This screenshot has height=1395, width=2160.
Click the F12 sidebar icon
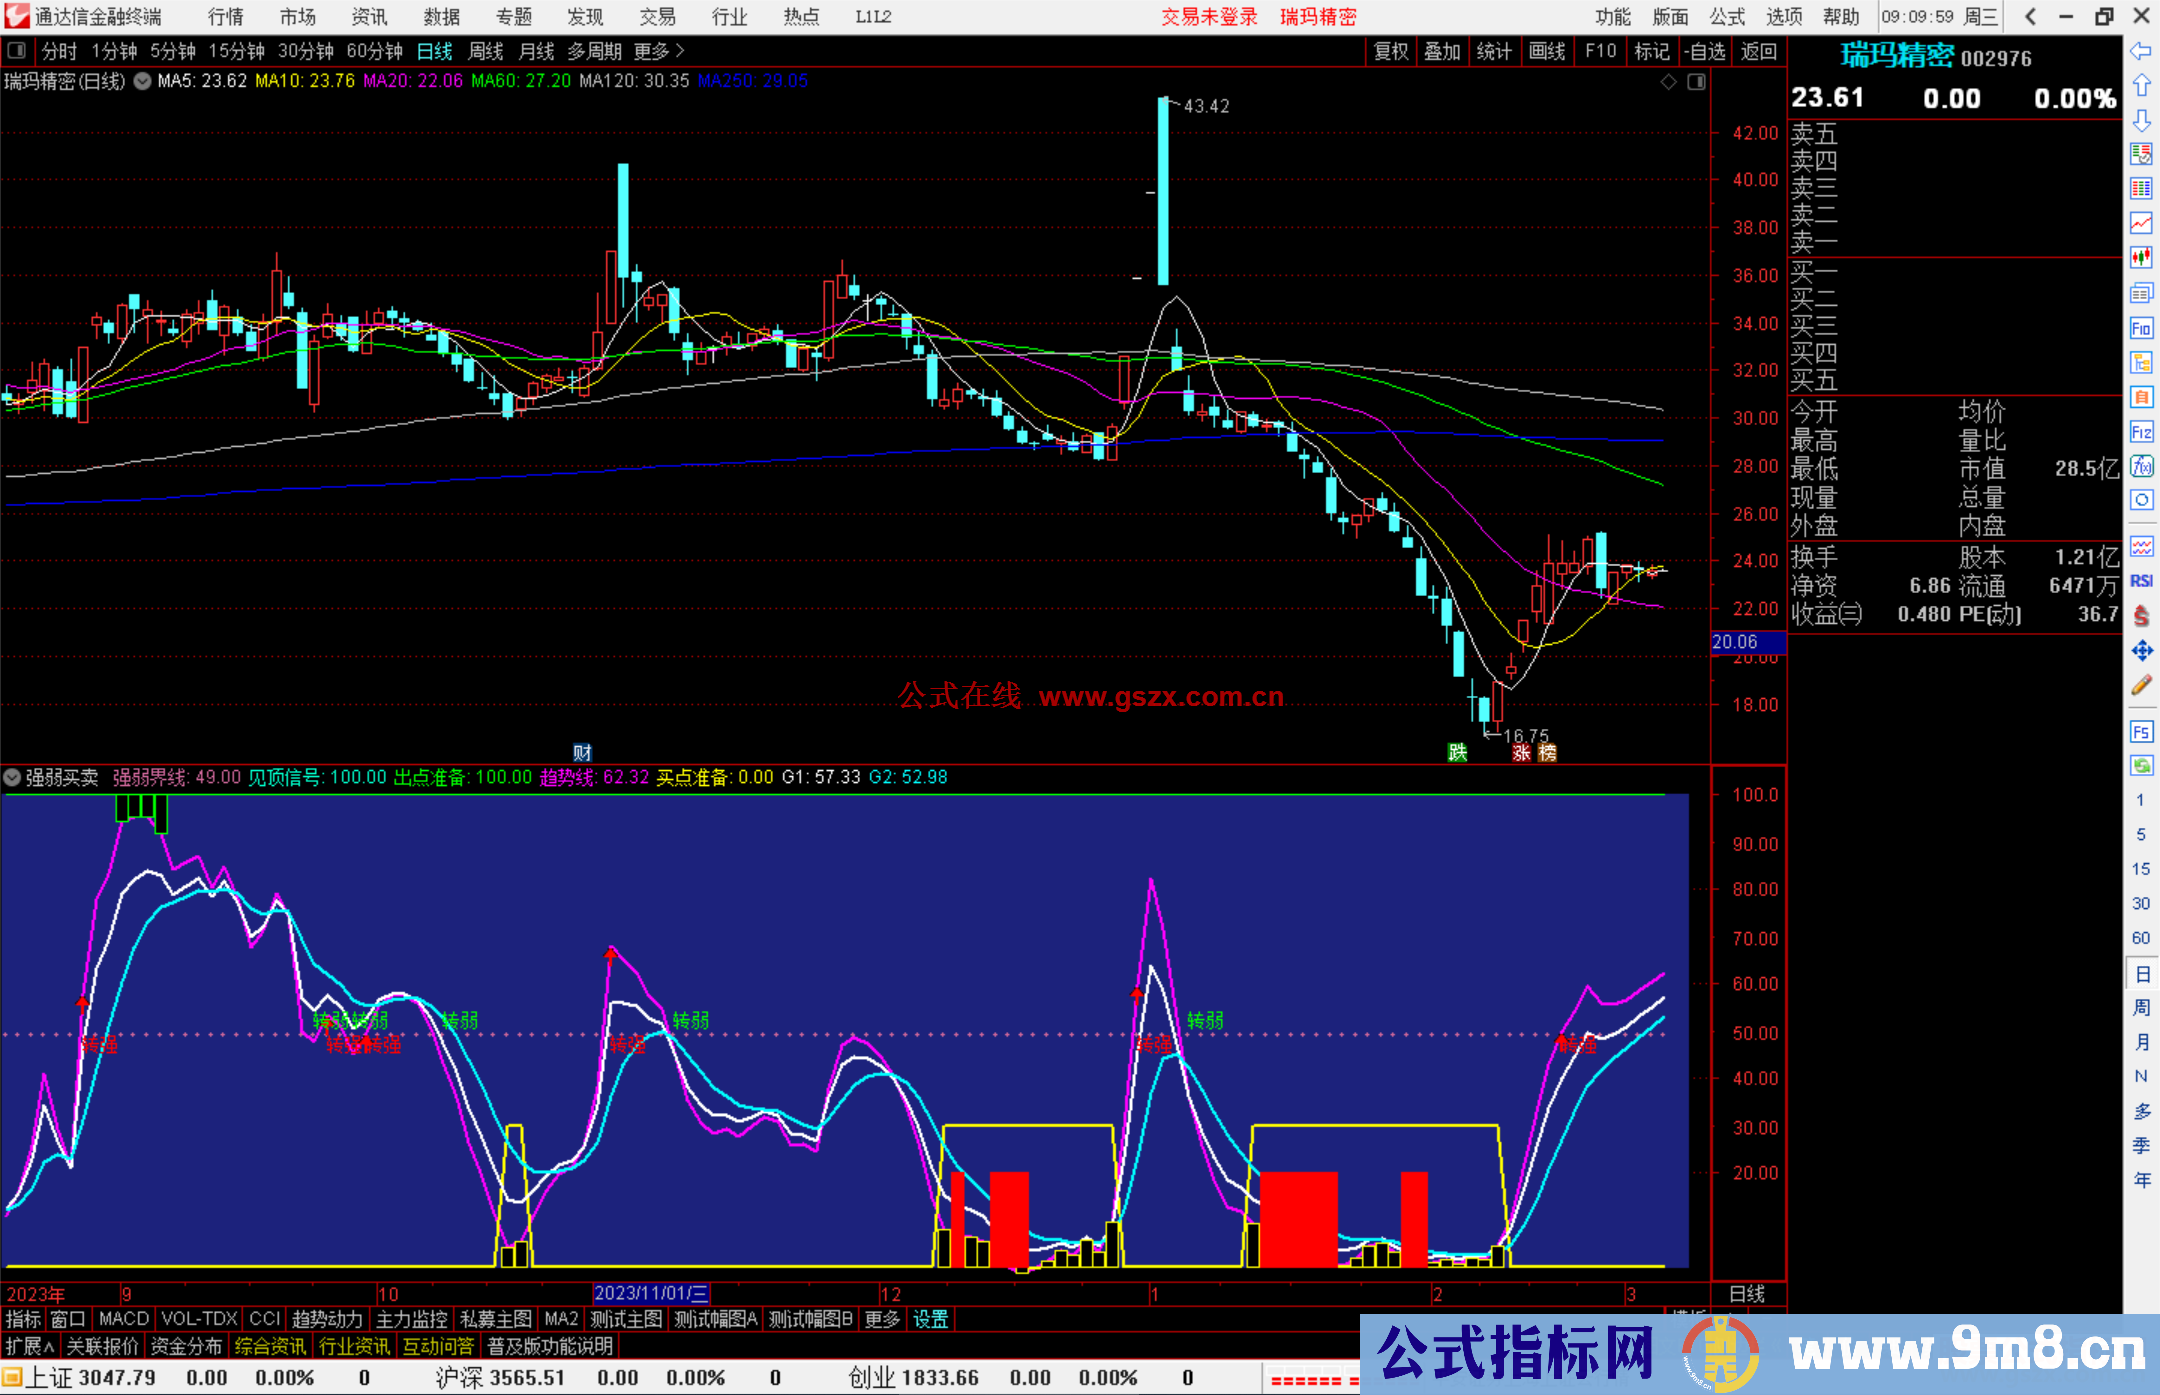(2141, 432)
